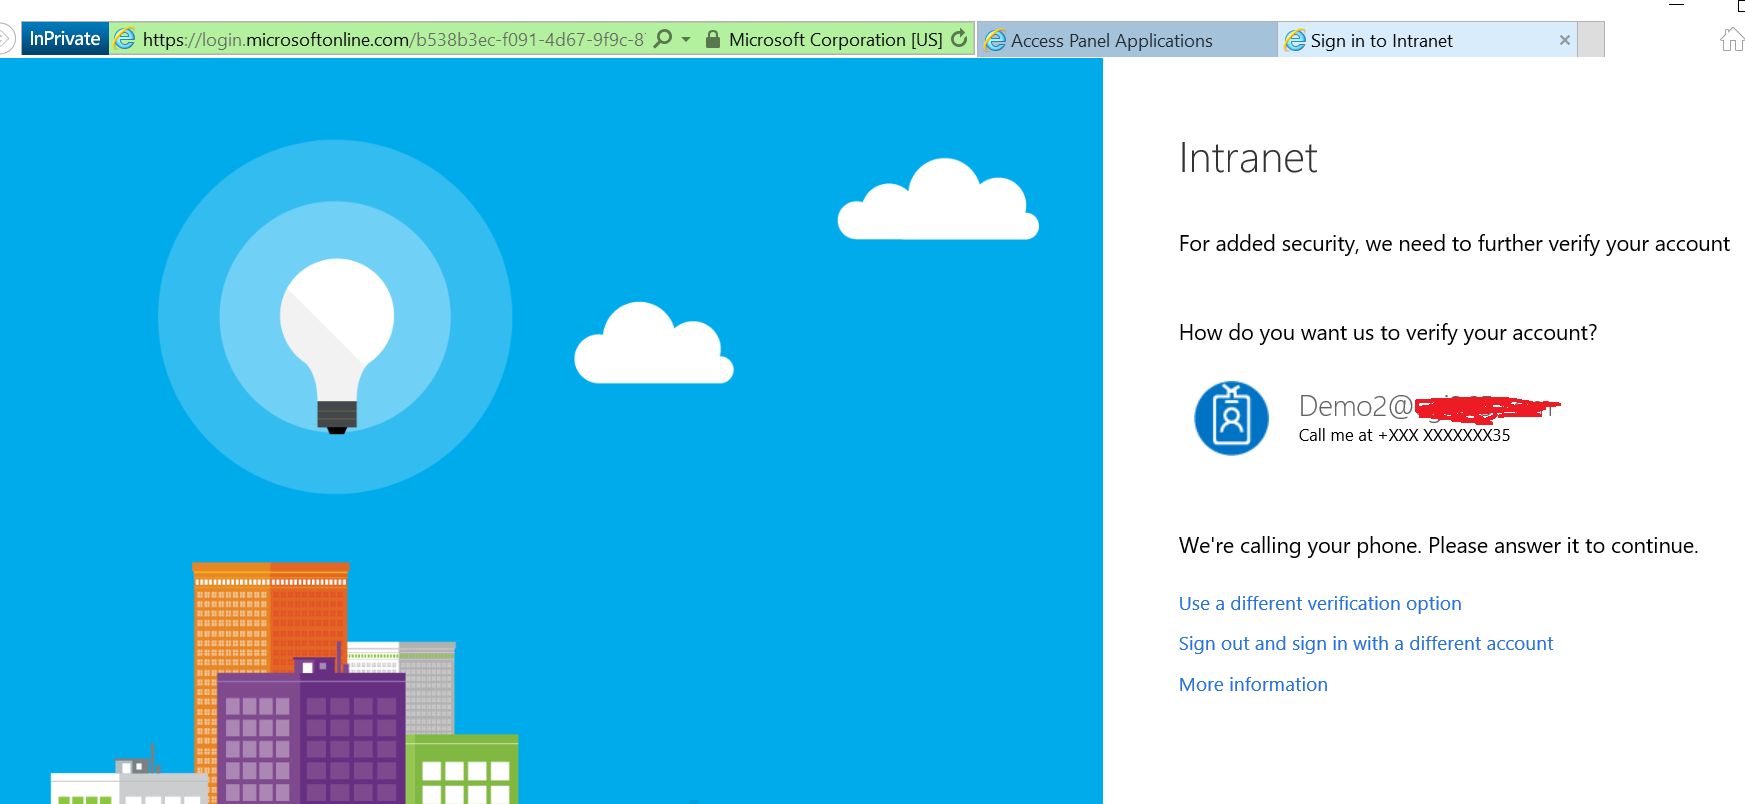The image size is (1745, 804).
Task: Click the login.microsoftonline.com URL field
Action: (x=392, y=40)
